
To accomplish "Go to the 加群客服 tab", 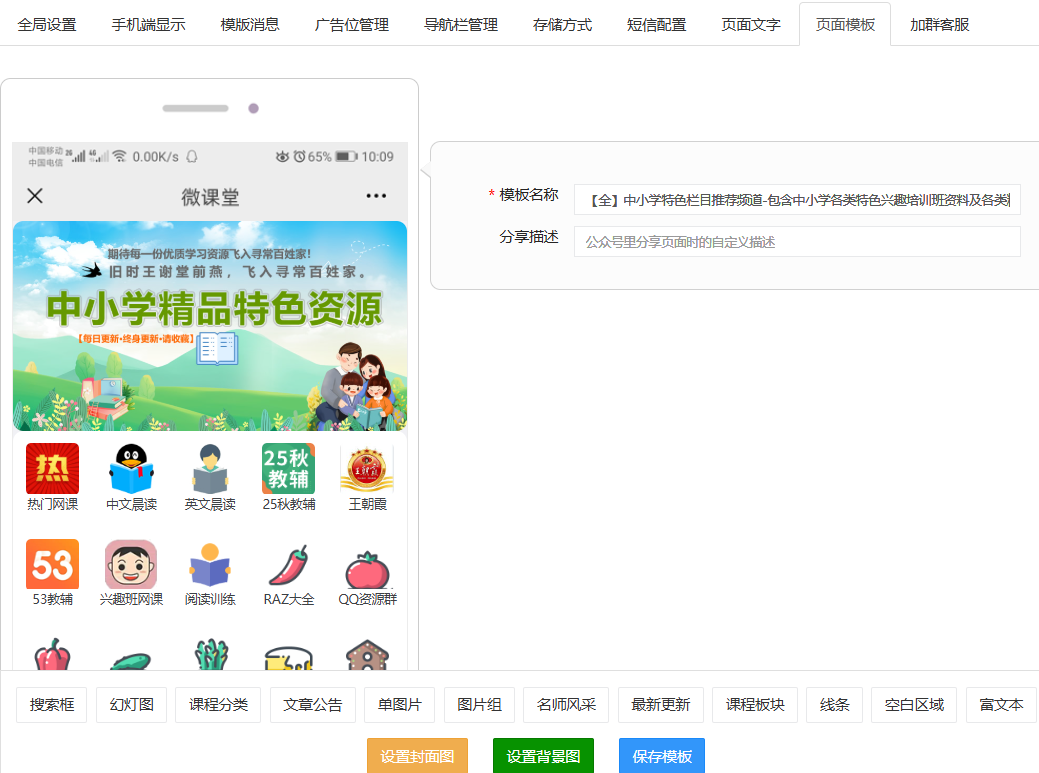I will (939, 25).
